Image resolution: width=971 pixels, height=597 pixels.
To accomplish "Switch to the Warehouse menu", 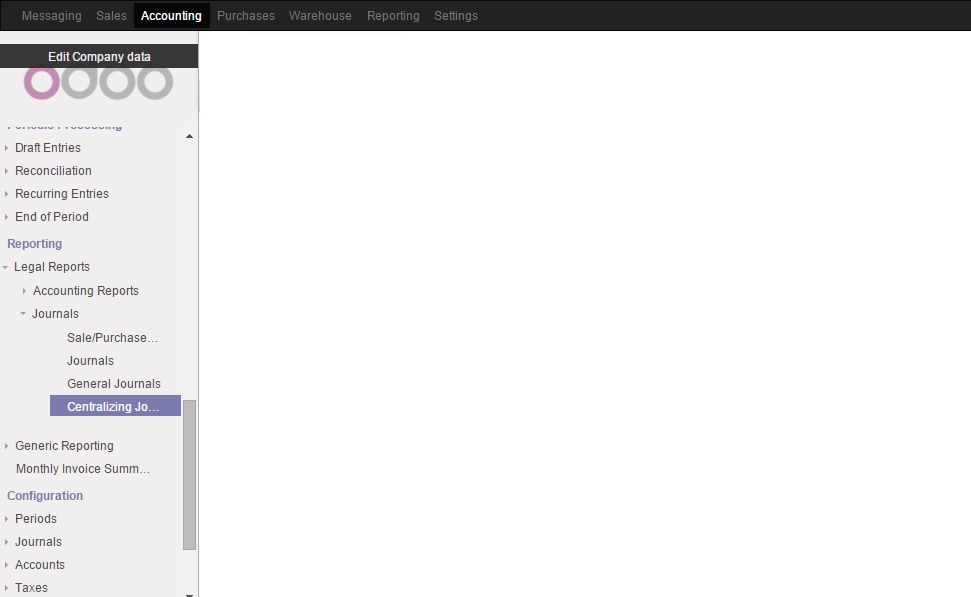I will 320,15.
